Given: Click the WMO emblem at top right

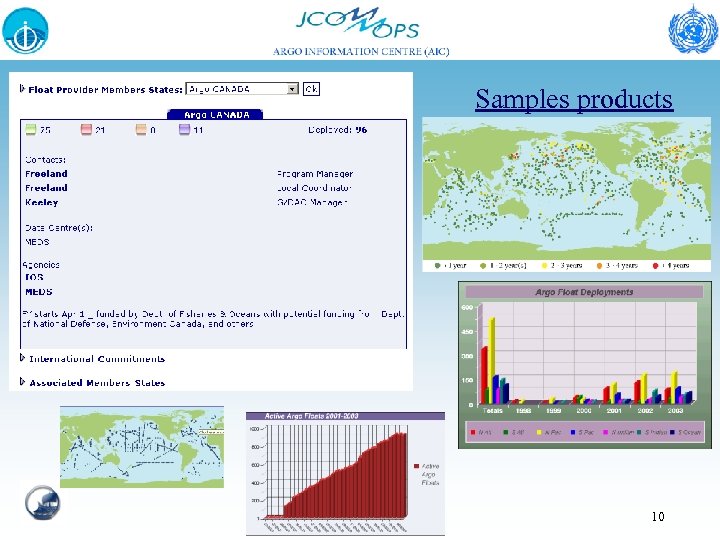Looking at the screenshot, I should pyautogui.click(x=692, y=29).
